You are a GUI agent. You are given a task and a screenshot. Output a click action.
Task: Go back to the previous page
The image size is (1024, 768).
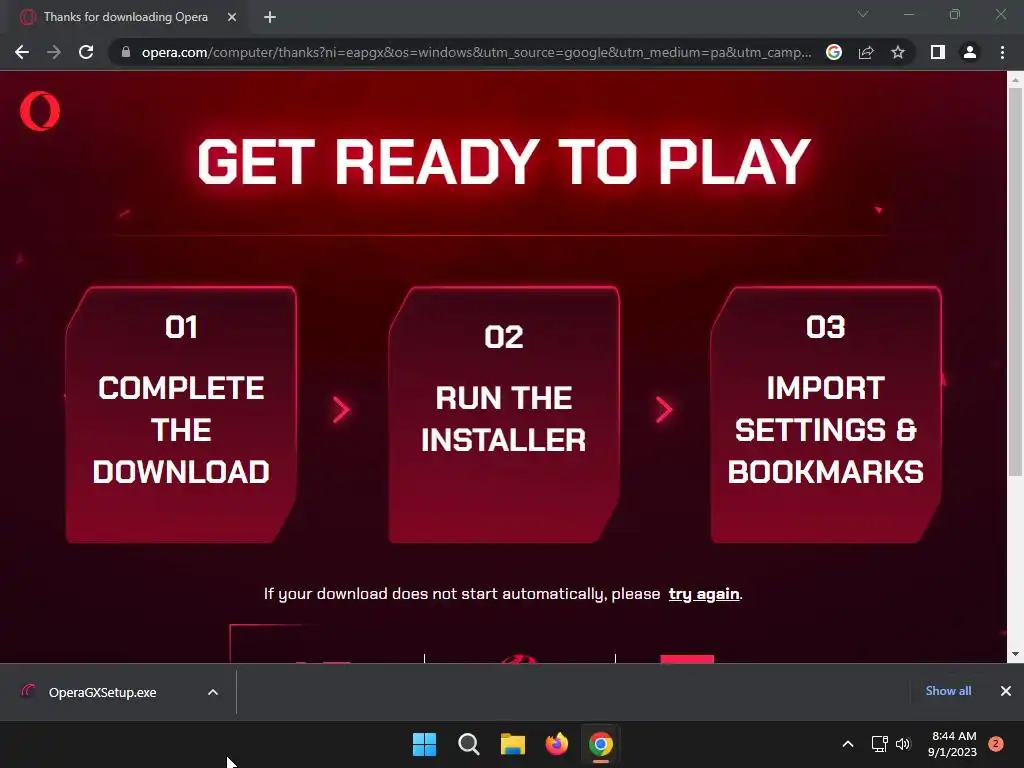click(22, 52)
